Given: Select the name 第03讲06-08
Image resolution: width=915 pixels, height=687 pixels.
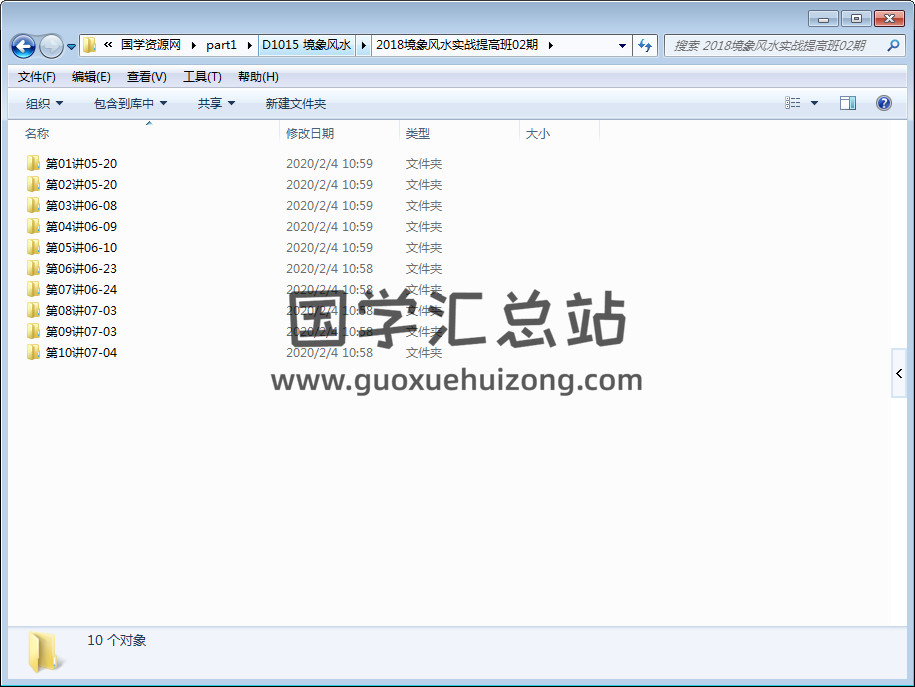Looking at the screenshot, I should (82, 206).
